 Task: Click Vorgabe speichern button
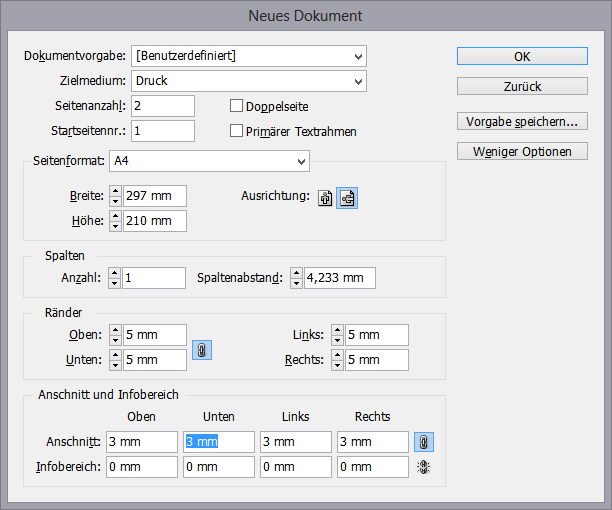coord(522,122)
